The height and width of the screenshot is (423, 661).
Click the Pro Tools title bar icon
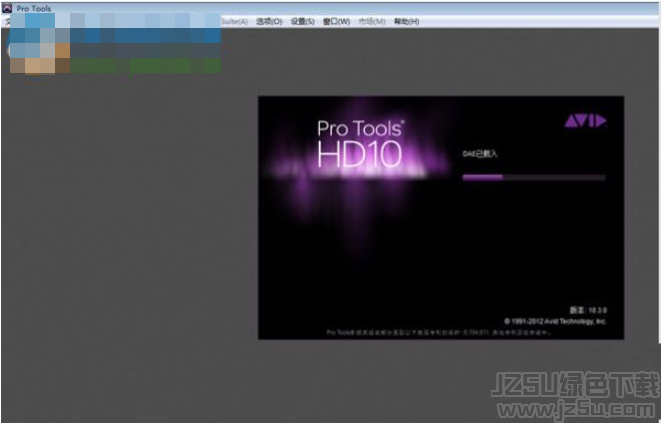point(7,8)
